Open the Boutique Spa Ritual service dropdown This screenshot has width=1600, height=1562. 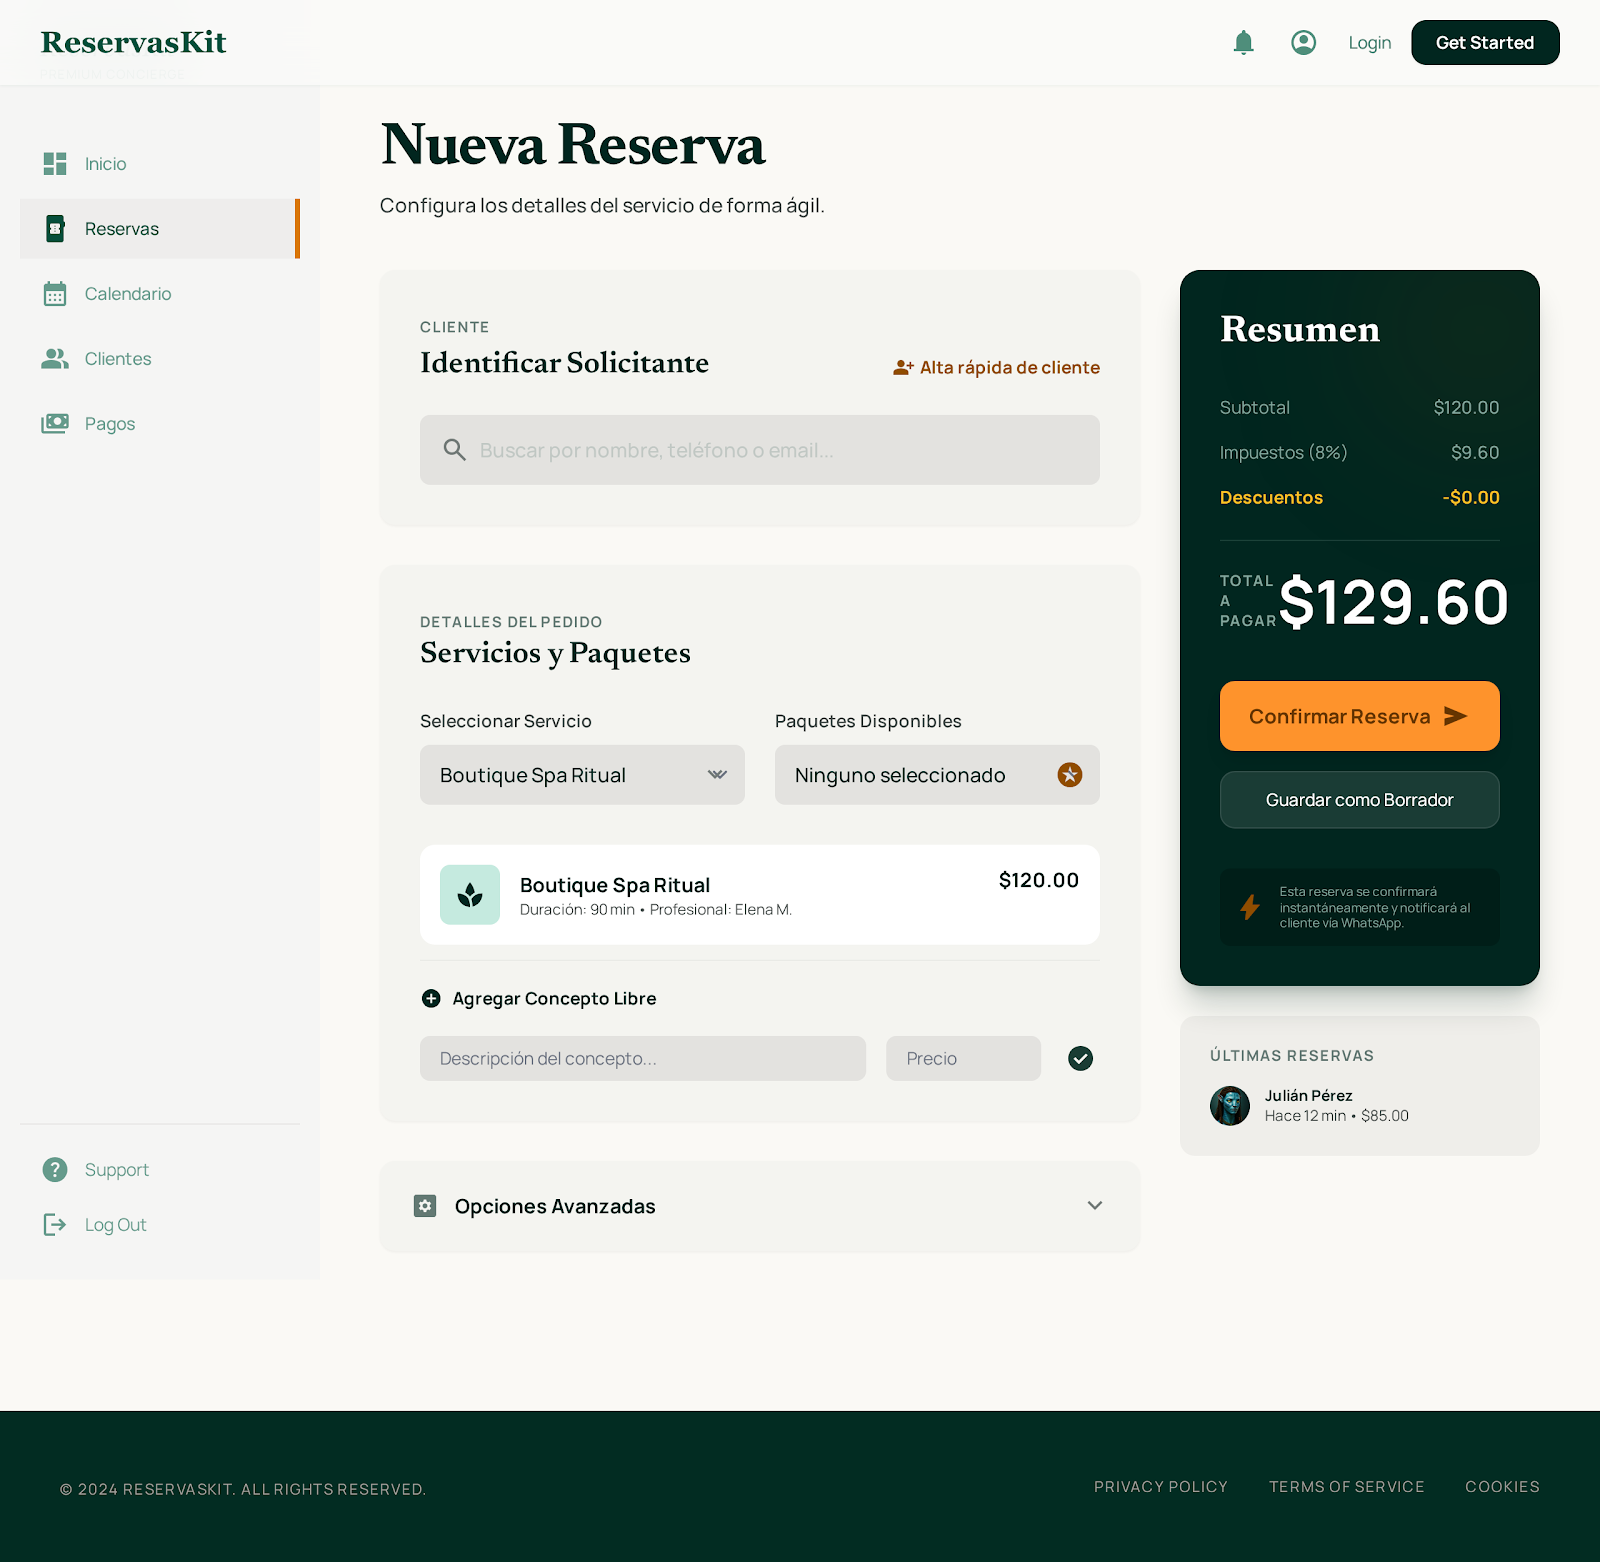coord(582,774)
